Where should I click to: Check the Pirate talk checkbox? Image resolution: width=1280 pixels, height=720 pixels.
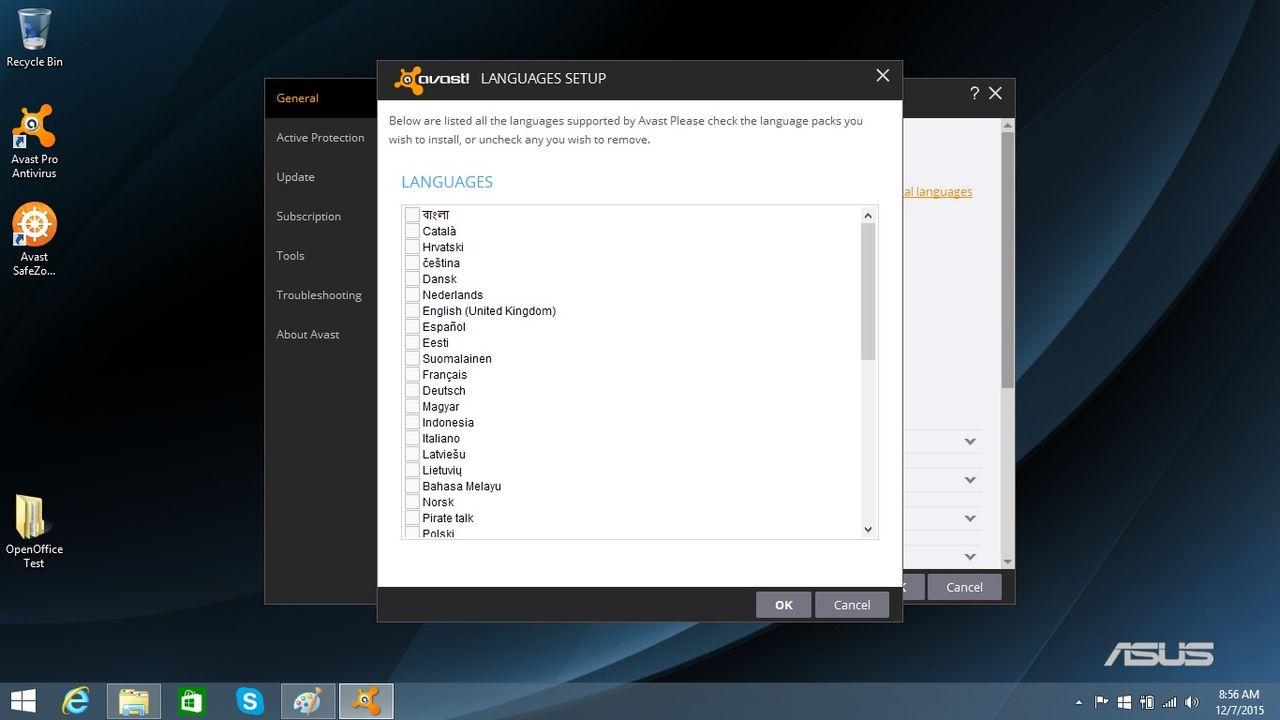tap(412, 518)
